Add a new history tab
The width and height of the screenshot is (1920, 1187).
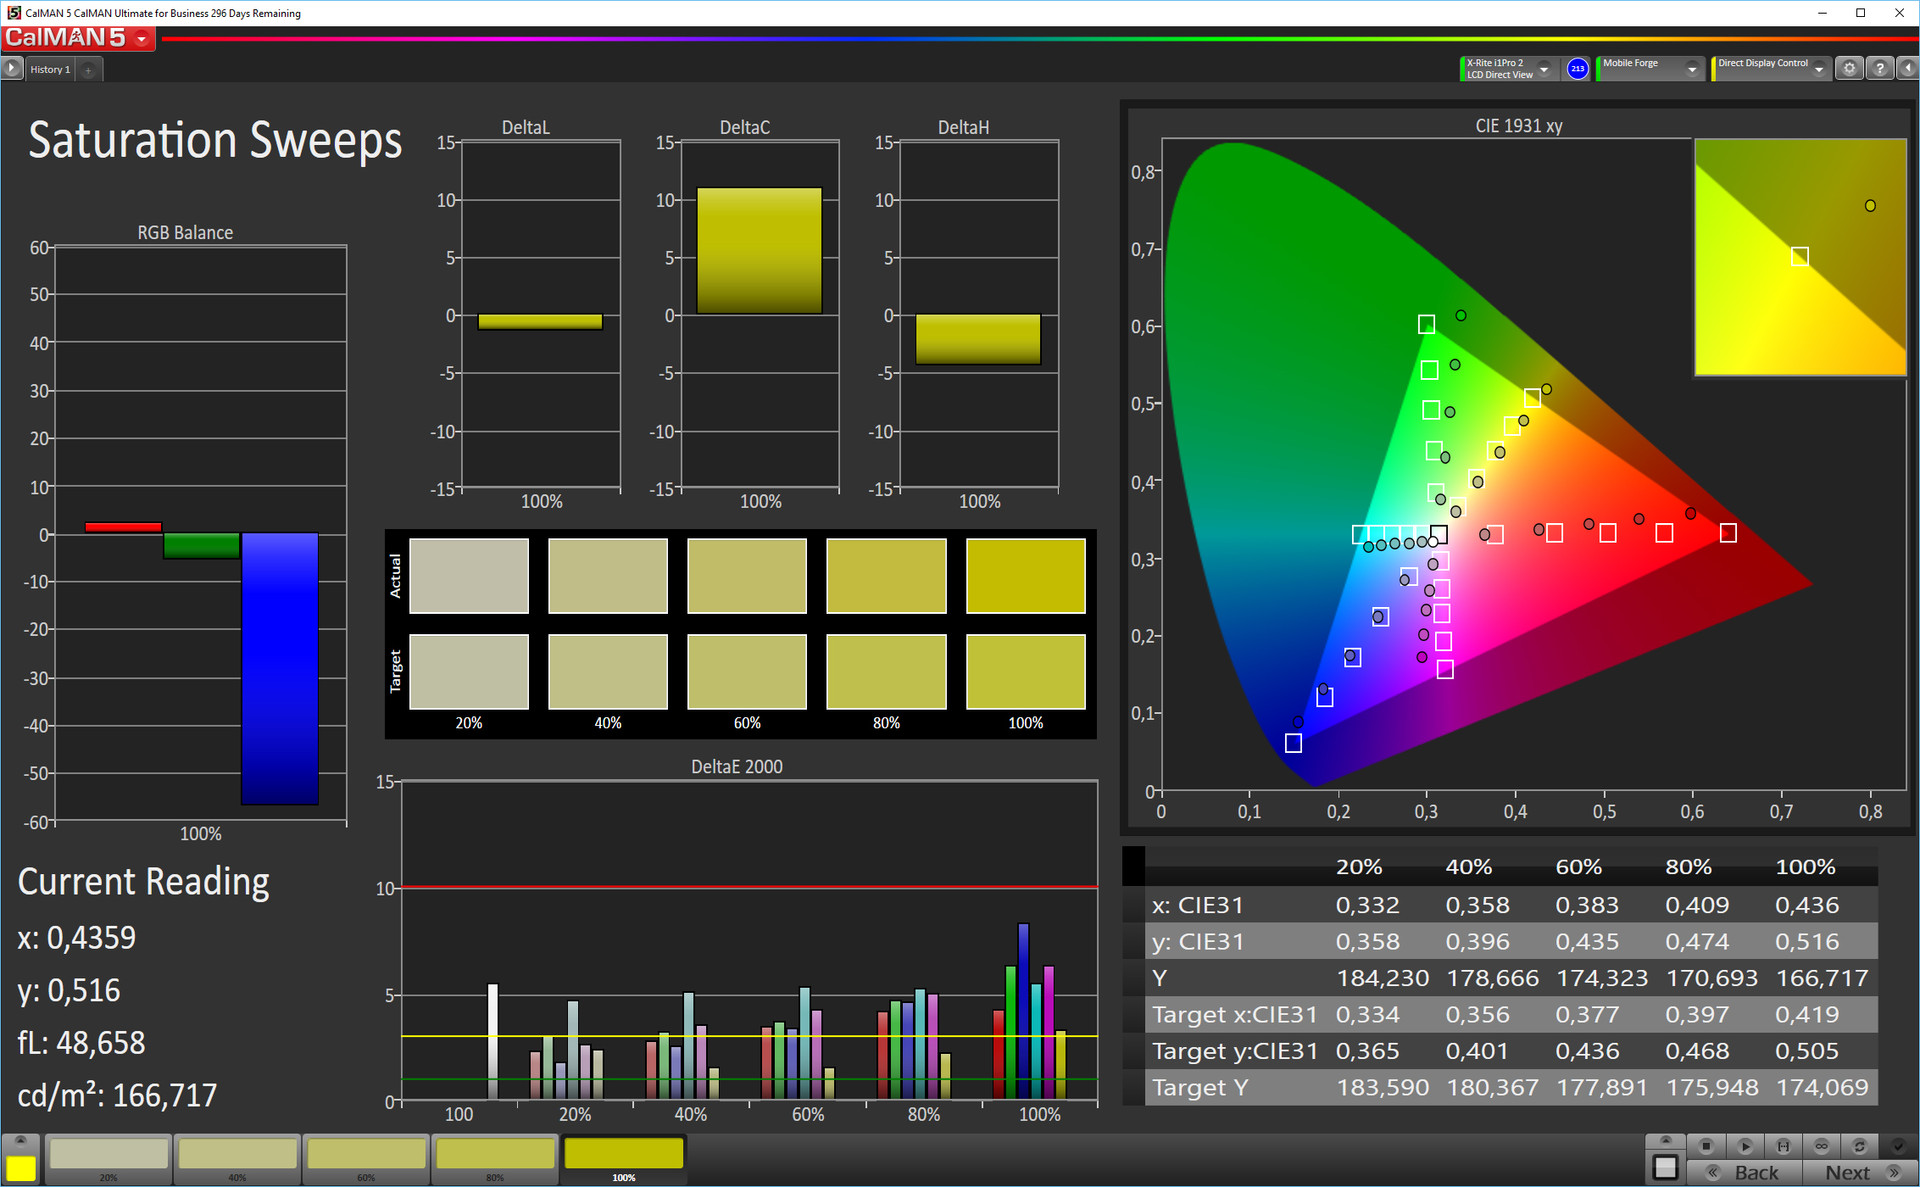click(88, 70)
